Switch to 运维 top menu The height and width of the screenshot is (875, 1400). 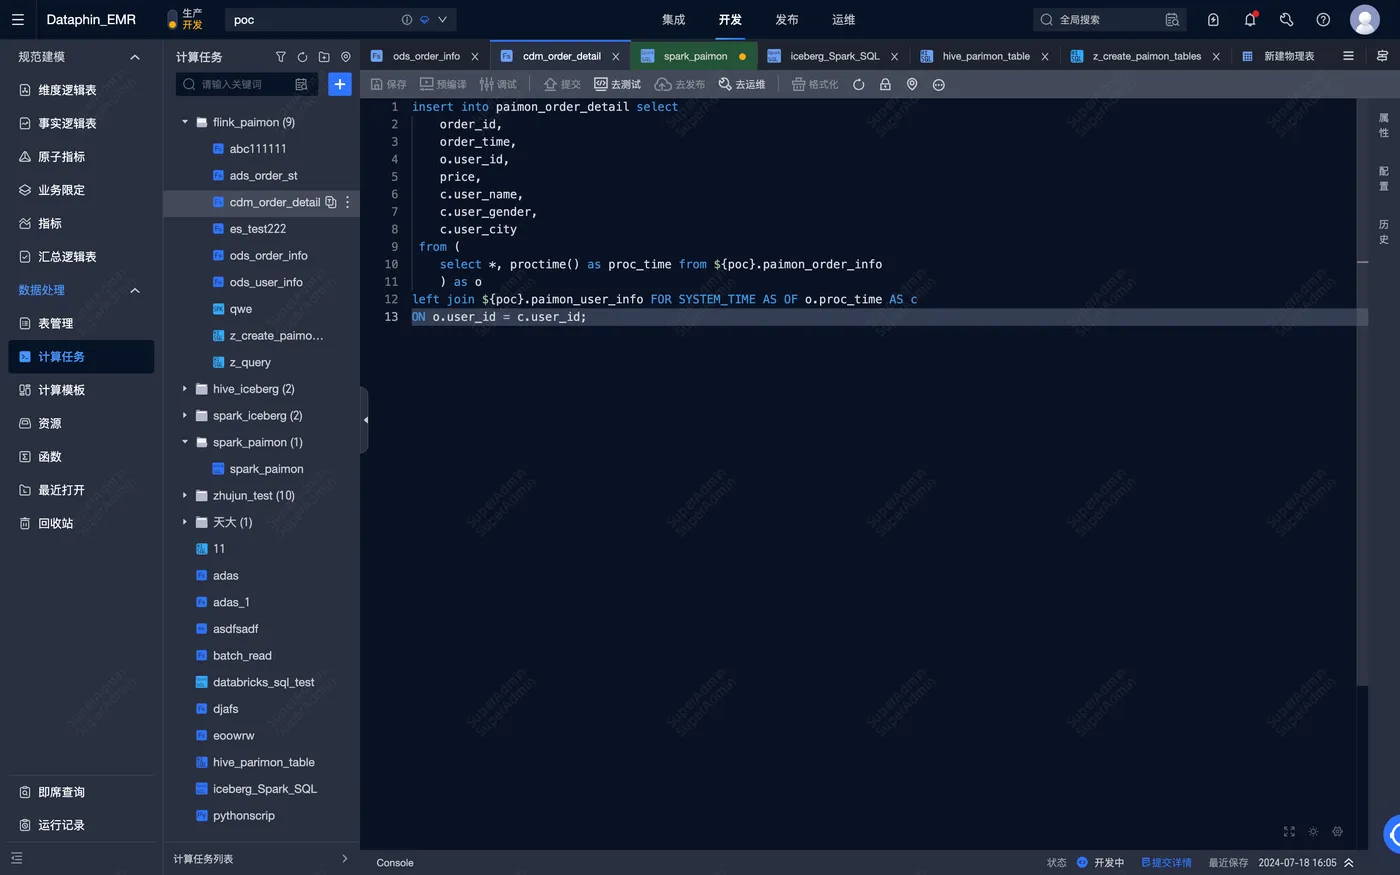tap(844, 20)
